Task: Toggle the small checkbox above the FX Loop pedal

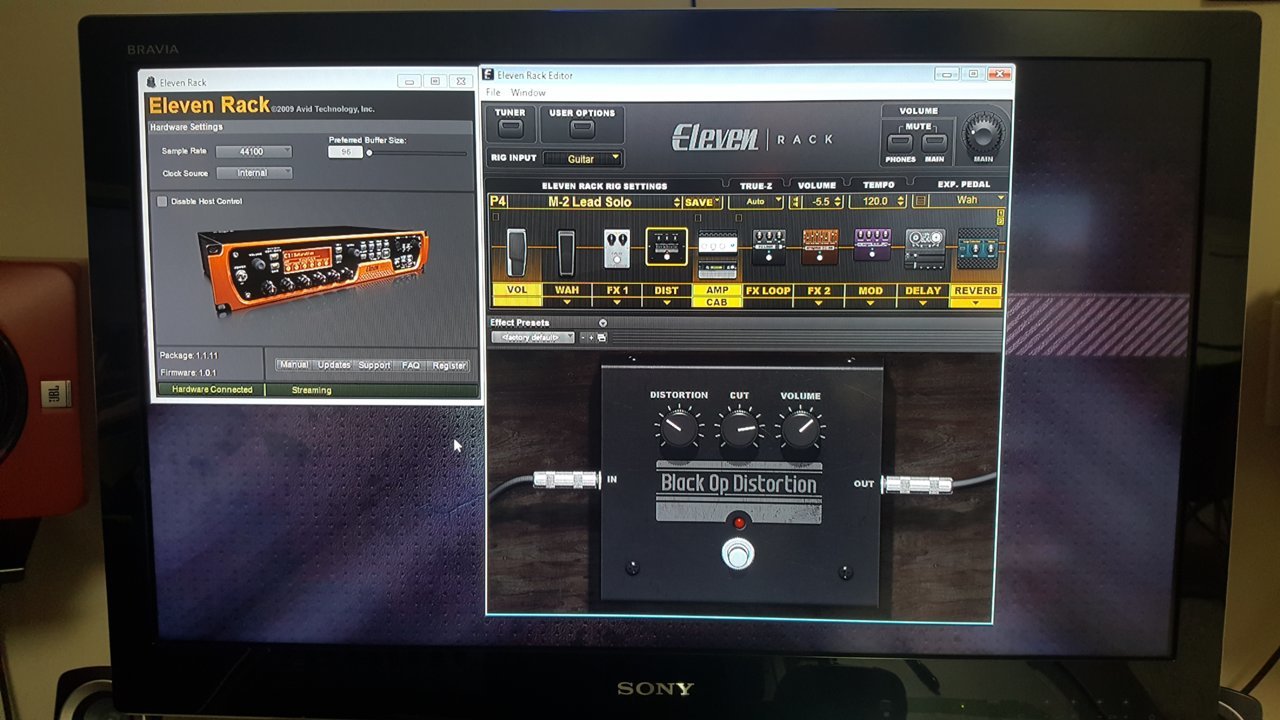Action: [739, 218]
